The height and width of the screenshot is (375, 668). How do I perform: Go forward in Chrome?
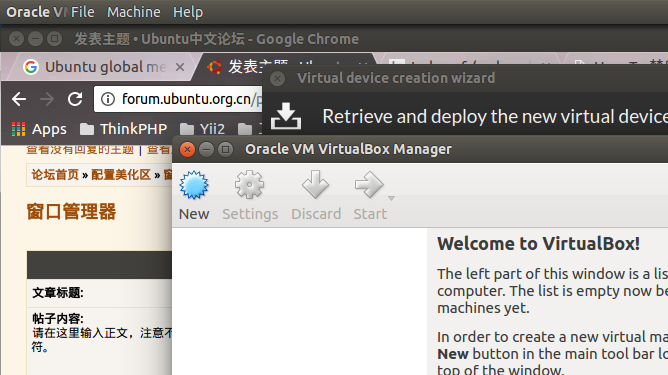point(47,99)
